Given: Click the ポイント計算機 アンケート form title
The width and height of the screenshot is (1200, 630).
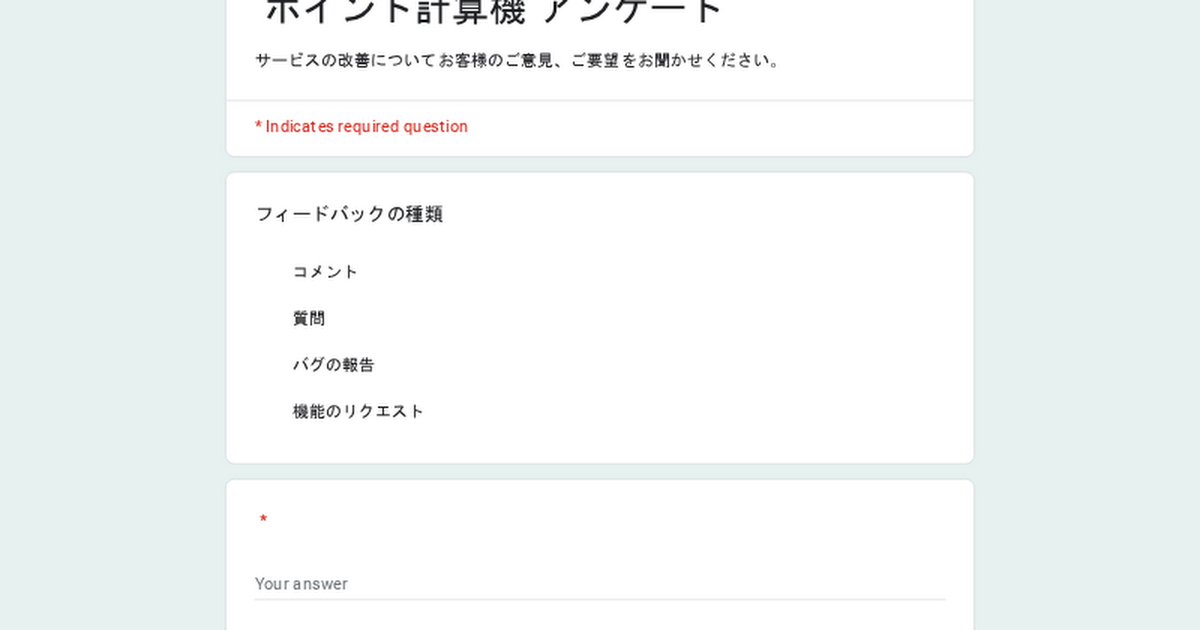Looking at the screenshot, I should pos(494,12).
